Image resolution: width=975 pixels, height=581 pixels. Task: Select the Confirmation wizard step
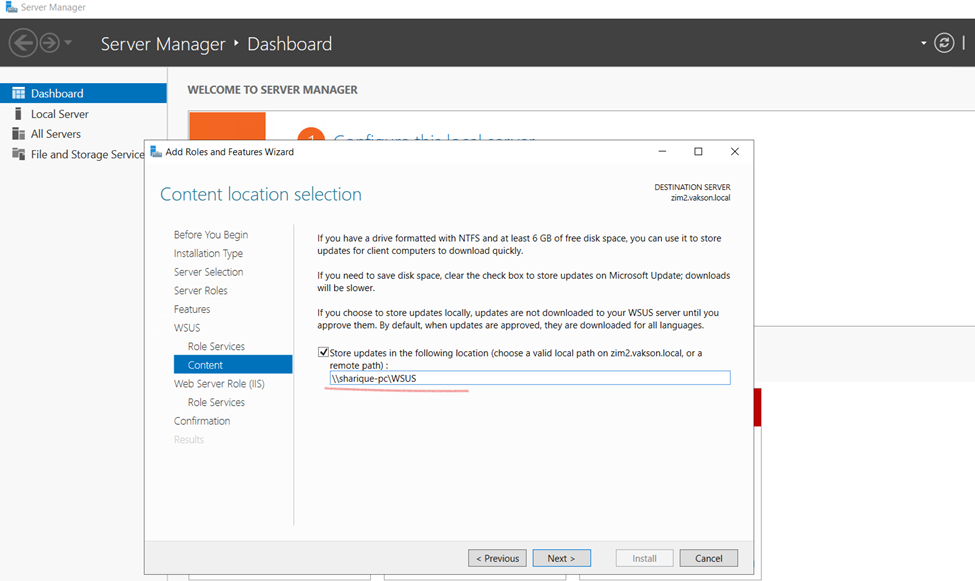[201, 421]
